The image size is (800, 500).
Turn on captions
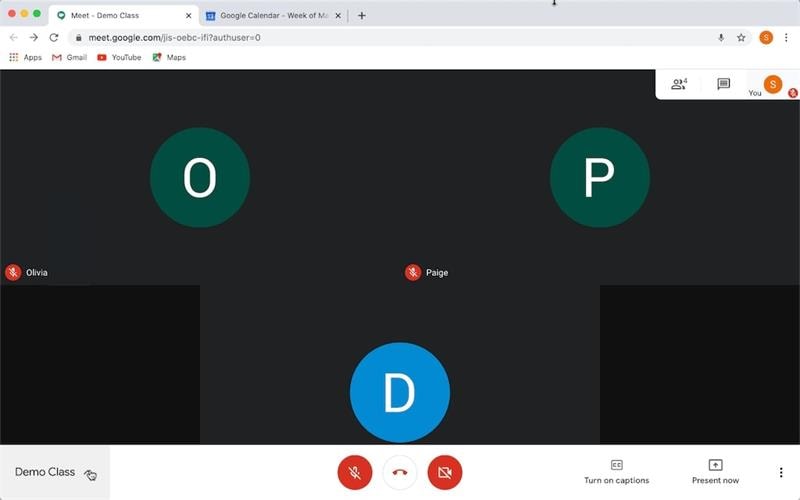tap(616, 472)
